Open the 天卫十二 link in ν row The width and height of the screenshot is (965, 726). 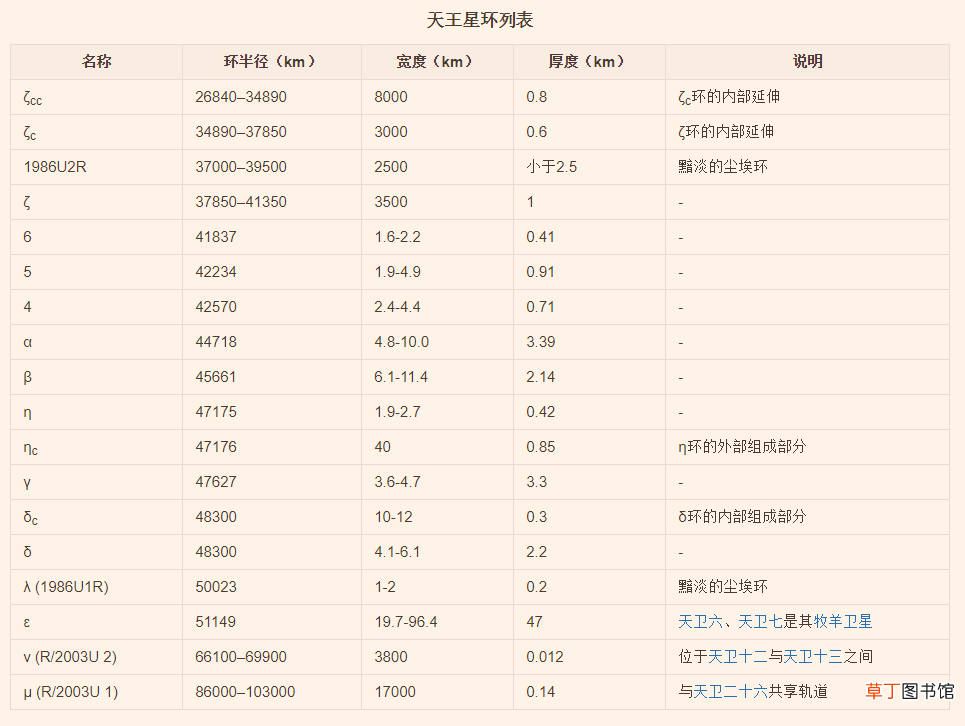click(x=738, y=656)
